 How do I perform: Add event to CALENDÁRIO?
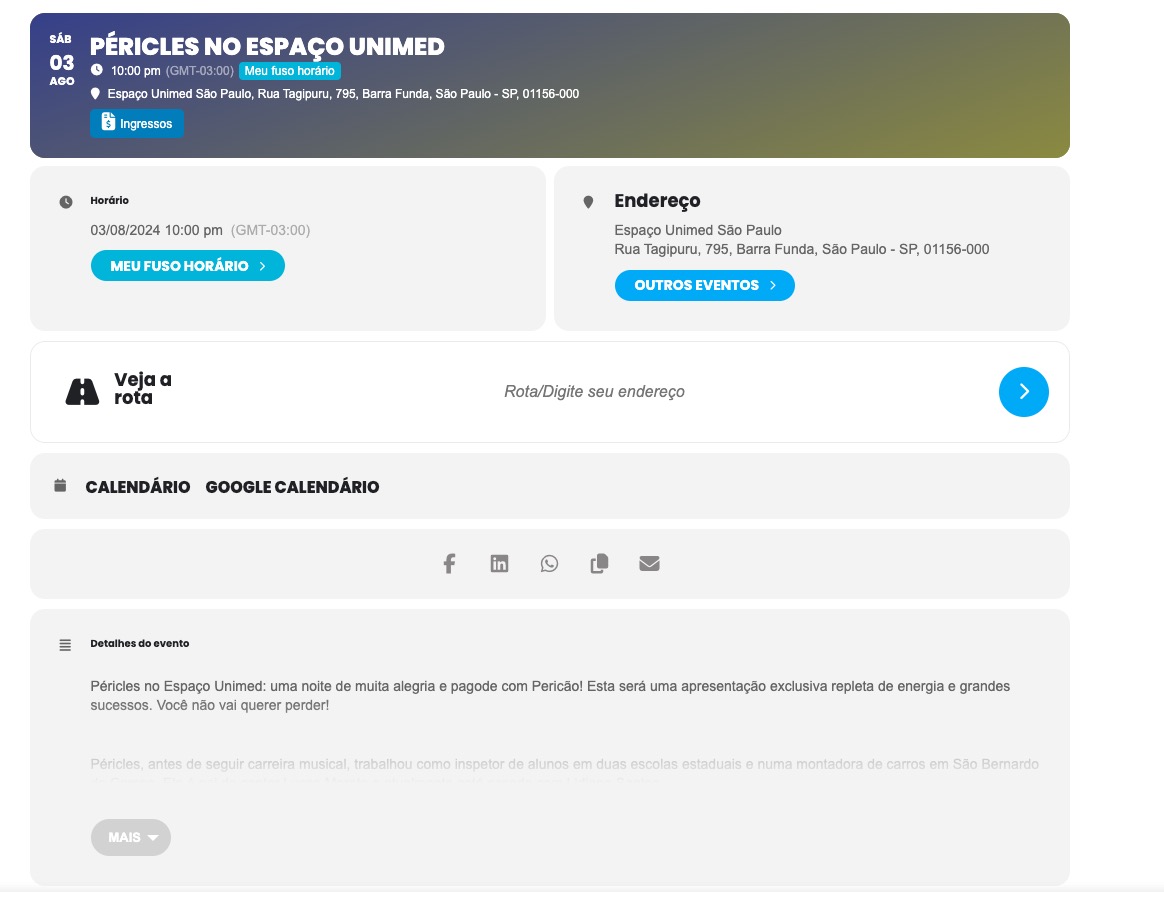coord(138,487)
